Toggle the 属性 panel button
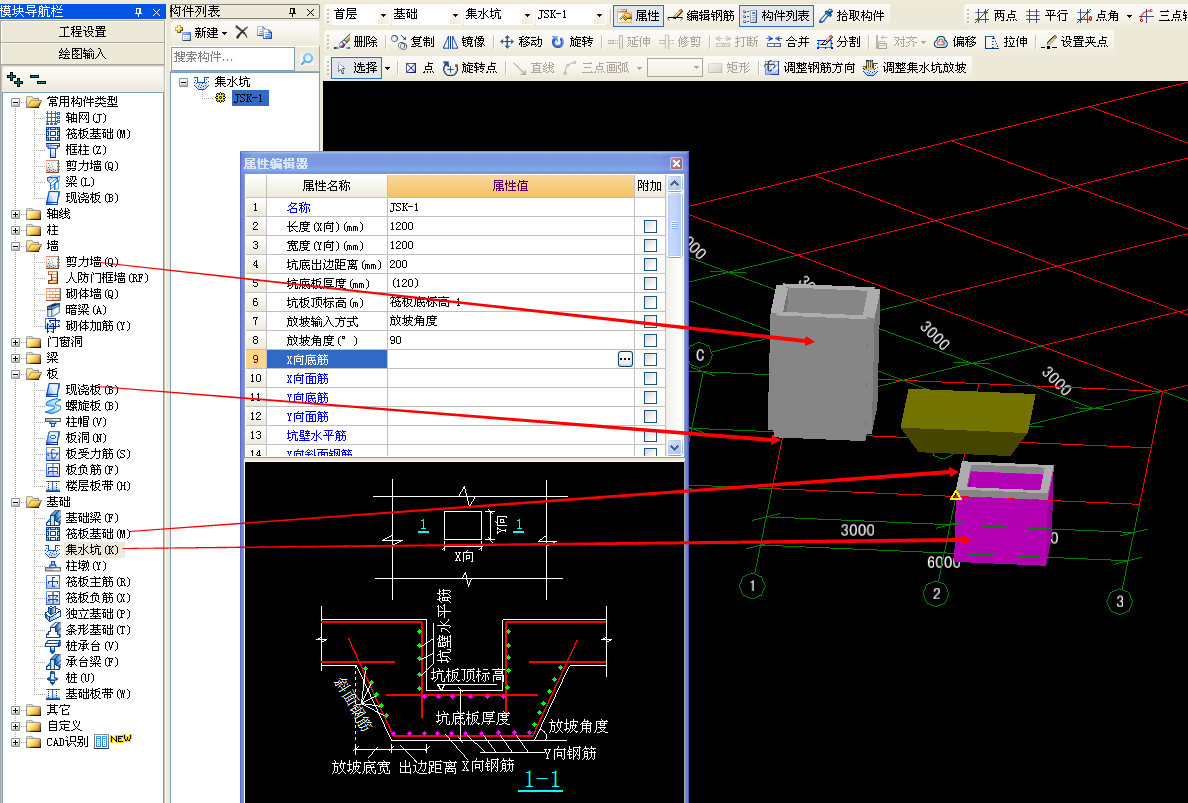Image resolution: width=1188 pixels, height=803 pixels. coord(638,15)
